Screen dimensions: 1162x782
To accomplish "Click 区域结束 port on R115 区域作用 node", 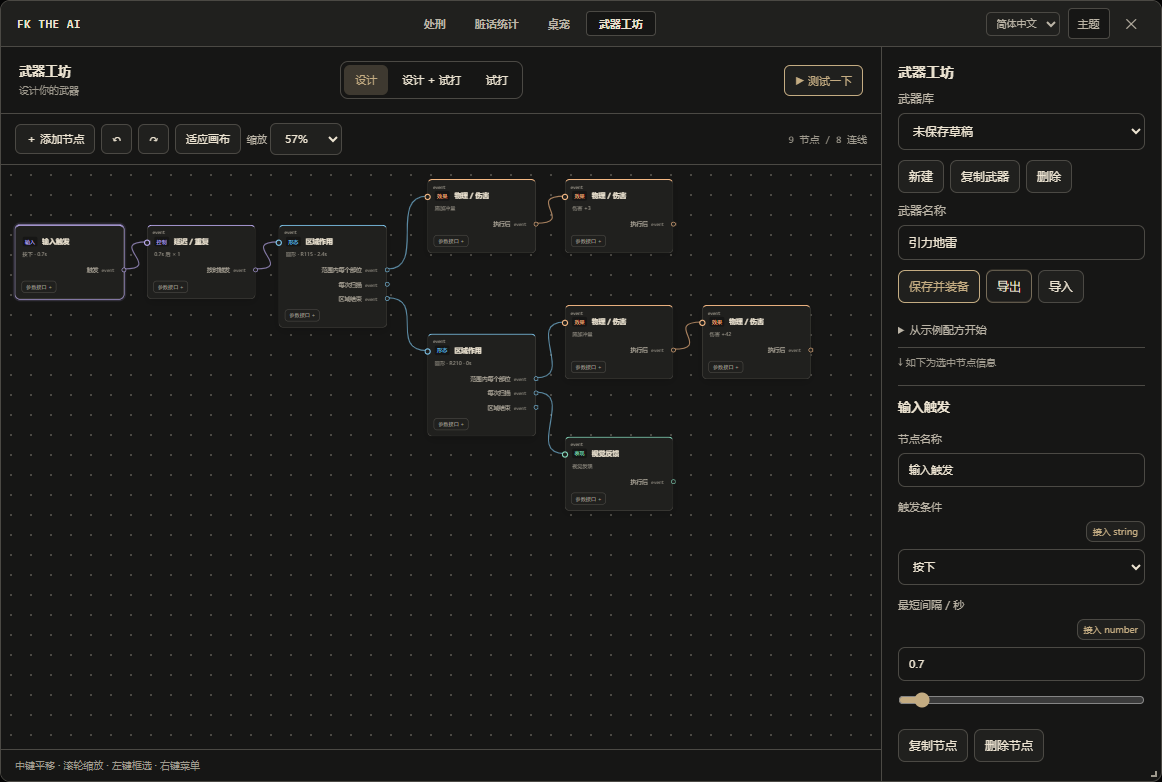I will point(387,299).
